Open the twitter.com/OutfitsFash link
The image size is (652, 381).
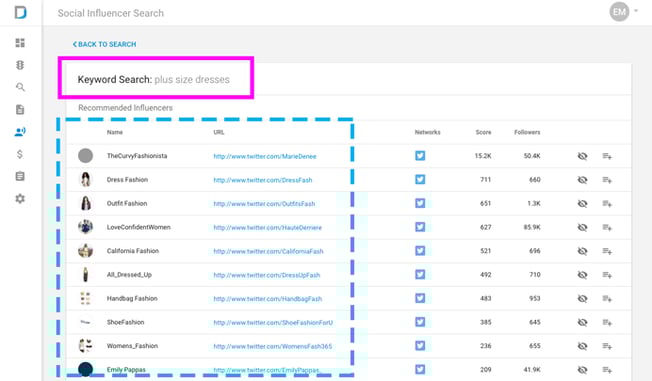pos(264,204)
